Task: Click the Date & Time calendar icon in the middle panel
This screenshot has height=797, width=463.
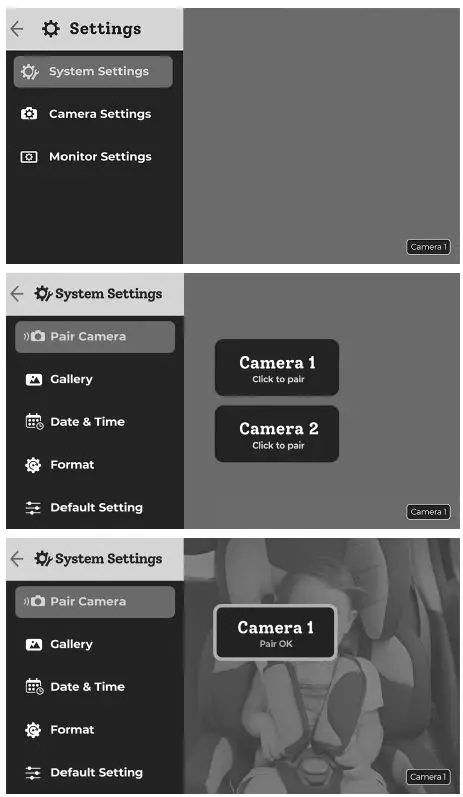Action: 34,422
